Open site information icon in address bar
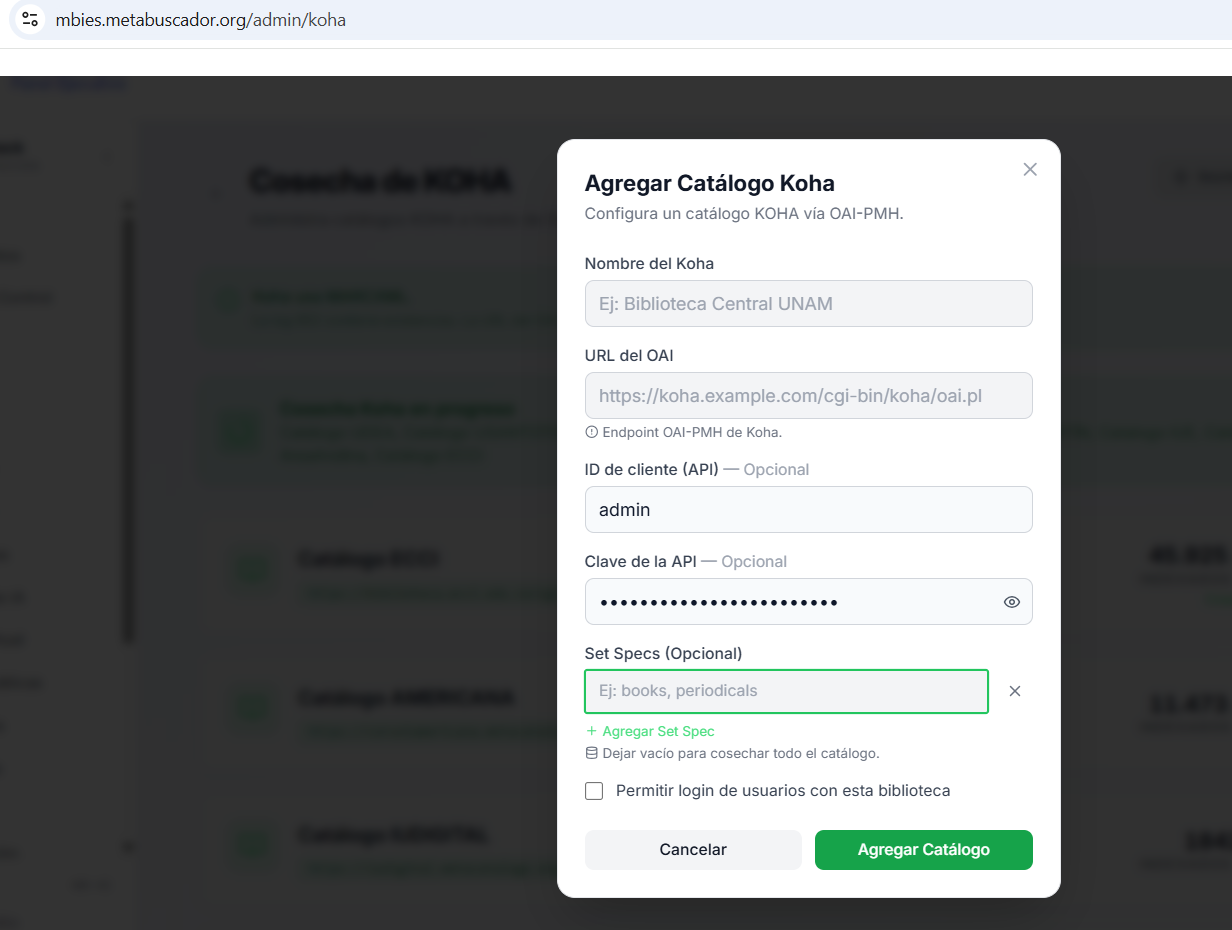This screenshot has height=930, width=1232. pos(30,19)
